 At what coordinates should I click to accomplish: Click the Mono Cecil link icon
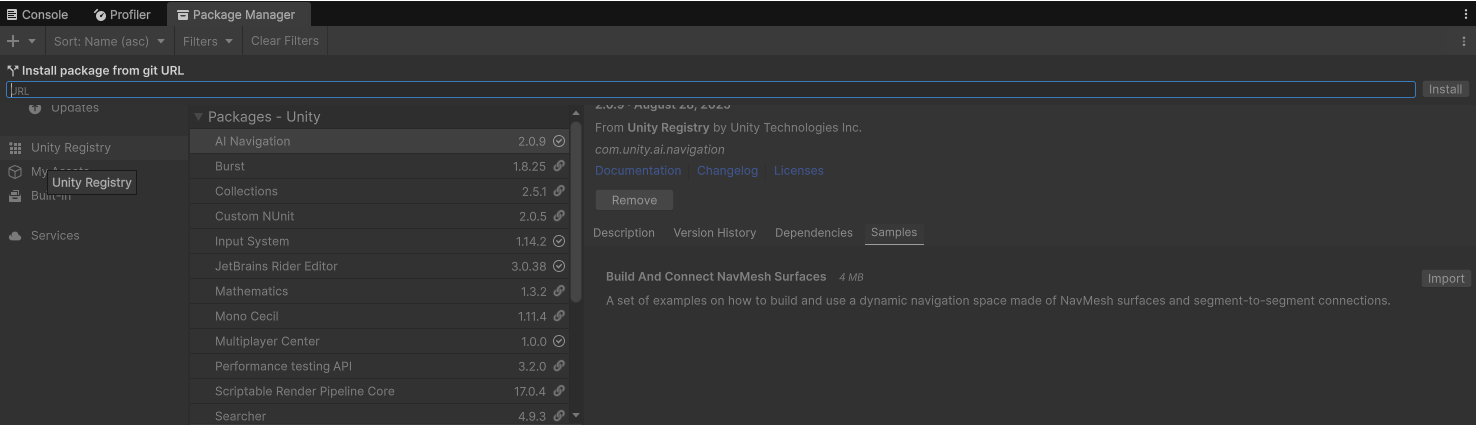pyautogui.click(x=559, y=316)
